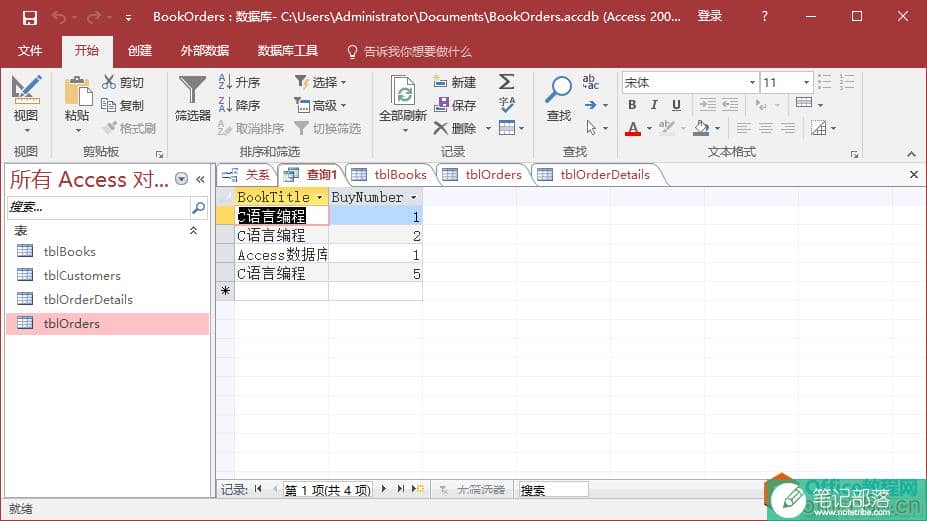The width and height of the screenshot is (927, 521).
Task: Click Delete record (删除) icon
Action: click(440, 128)
